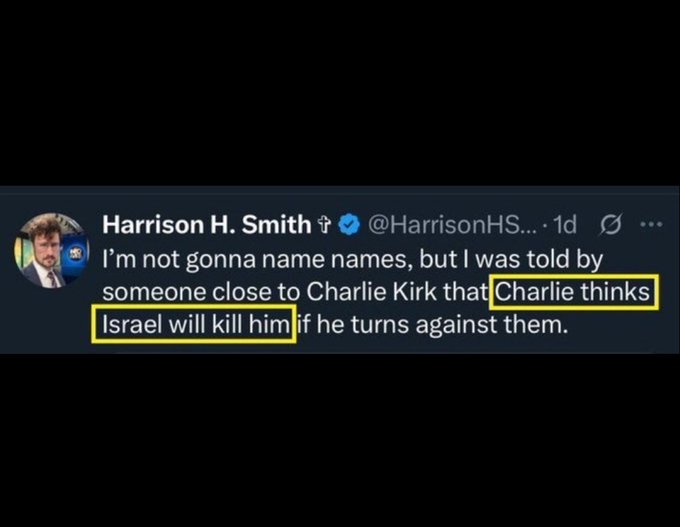Click the display name Harrison H. Smith
The width and height of the screenshot is (680, 527).
[x=207, y=225]
